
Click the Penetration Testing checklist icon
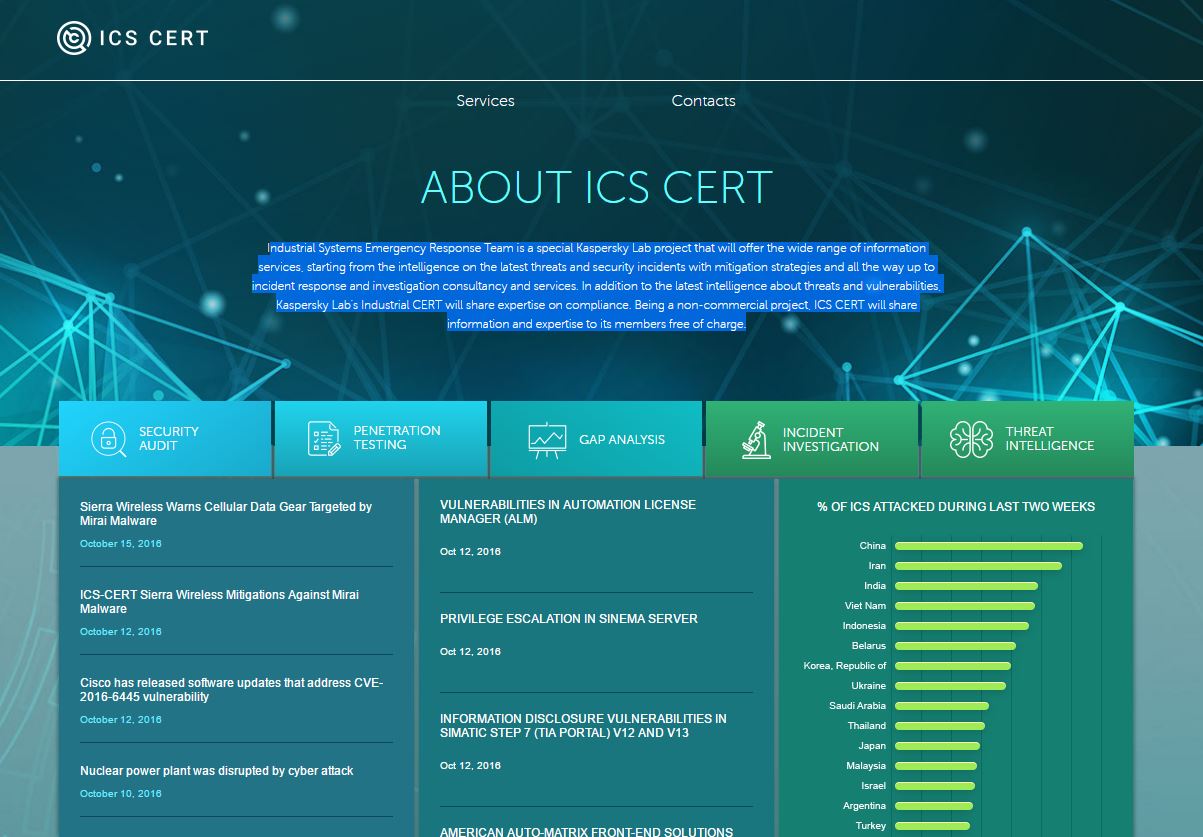click(x=323, y=438)
